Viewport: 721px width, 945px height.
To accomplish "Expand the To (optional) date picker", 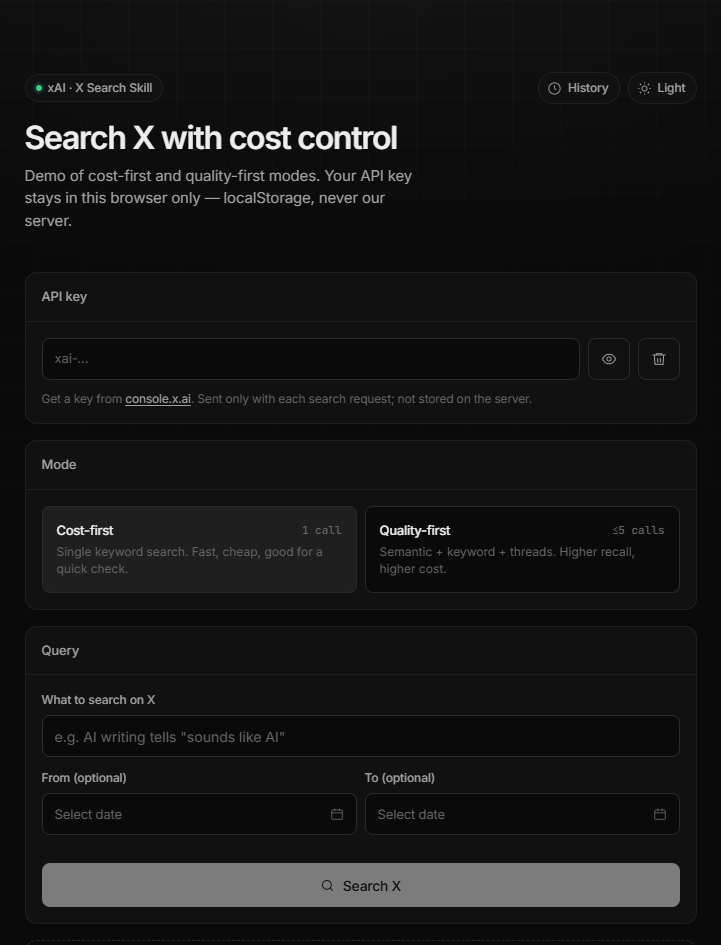I will coord(522,814).
